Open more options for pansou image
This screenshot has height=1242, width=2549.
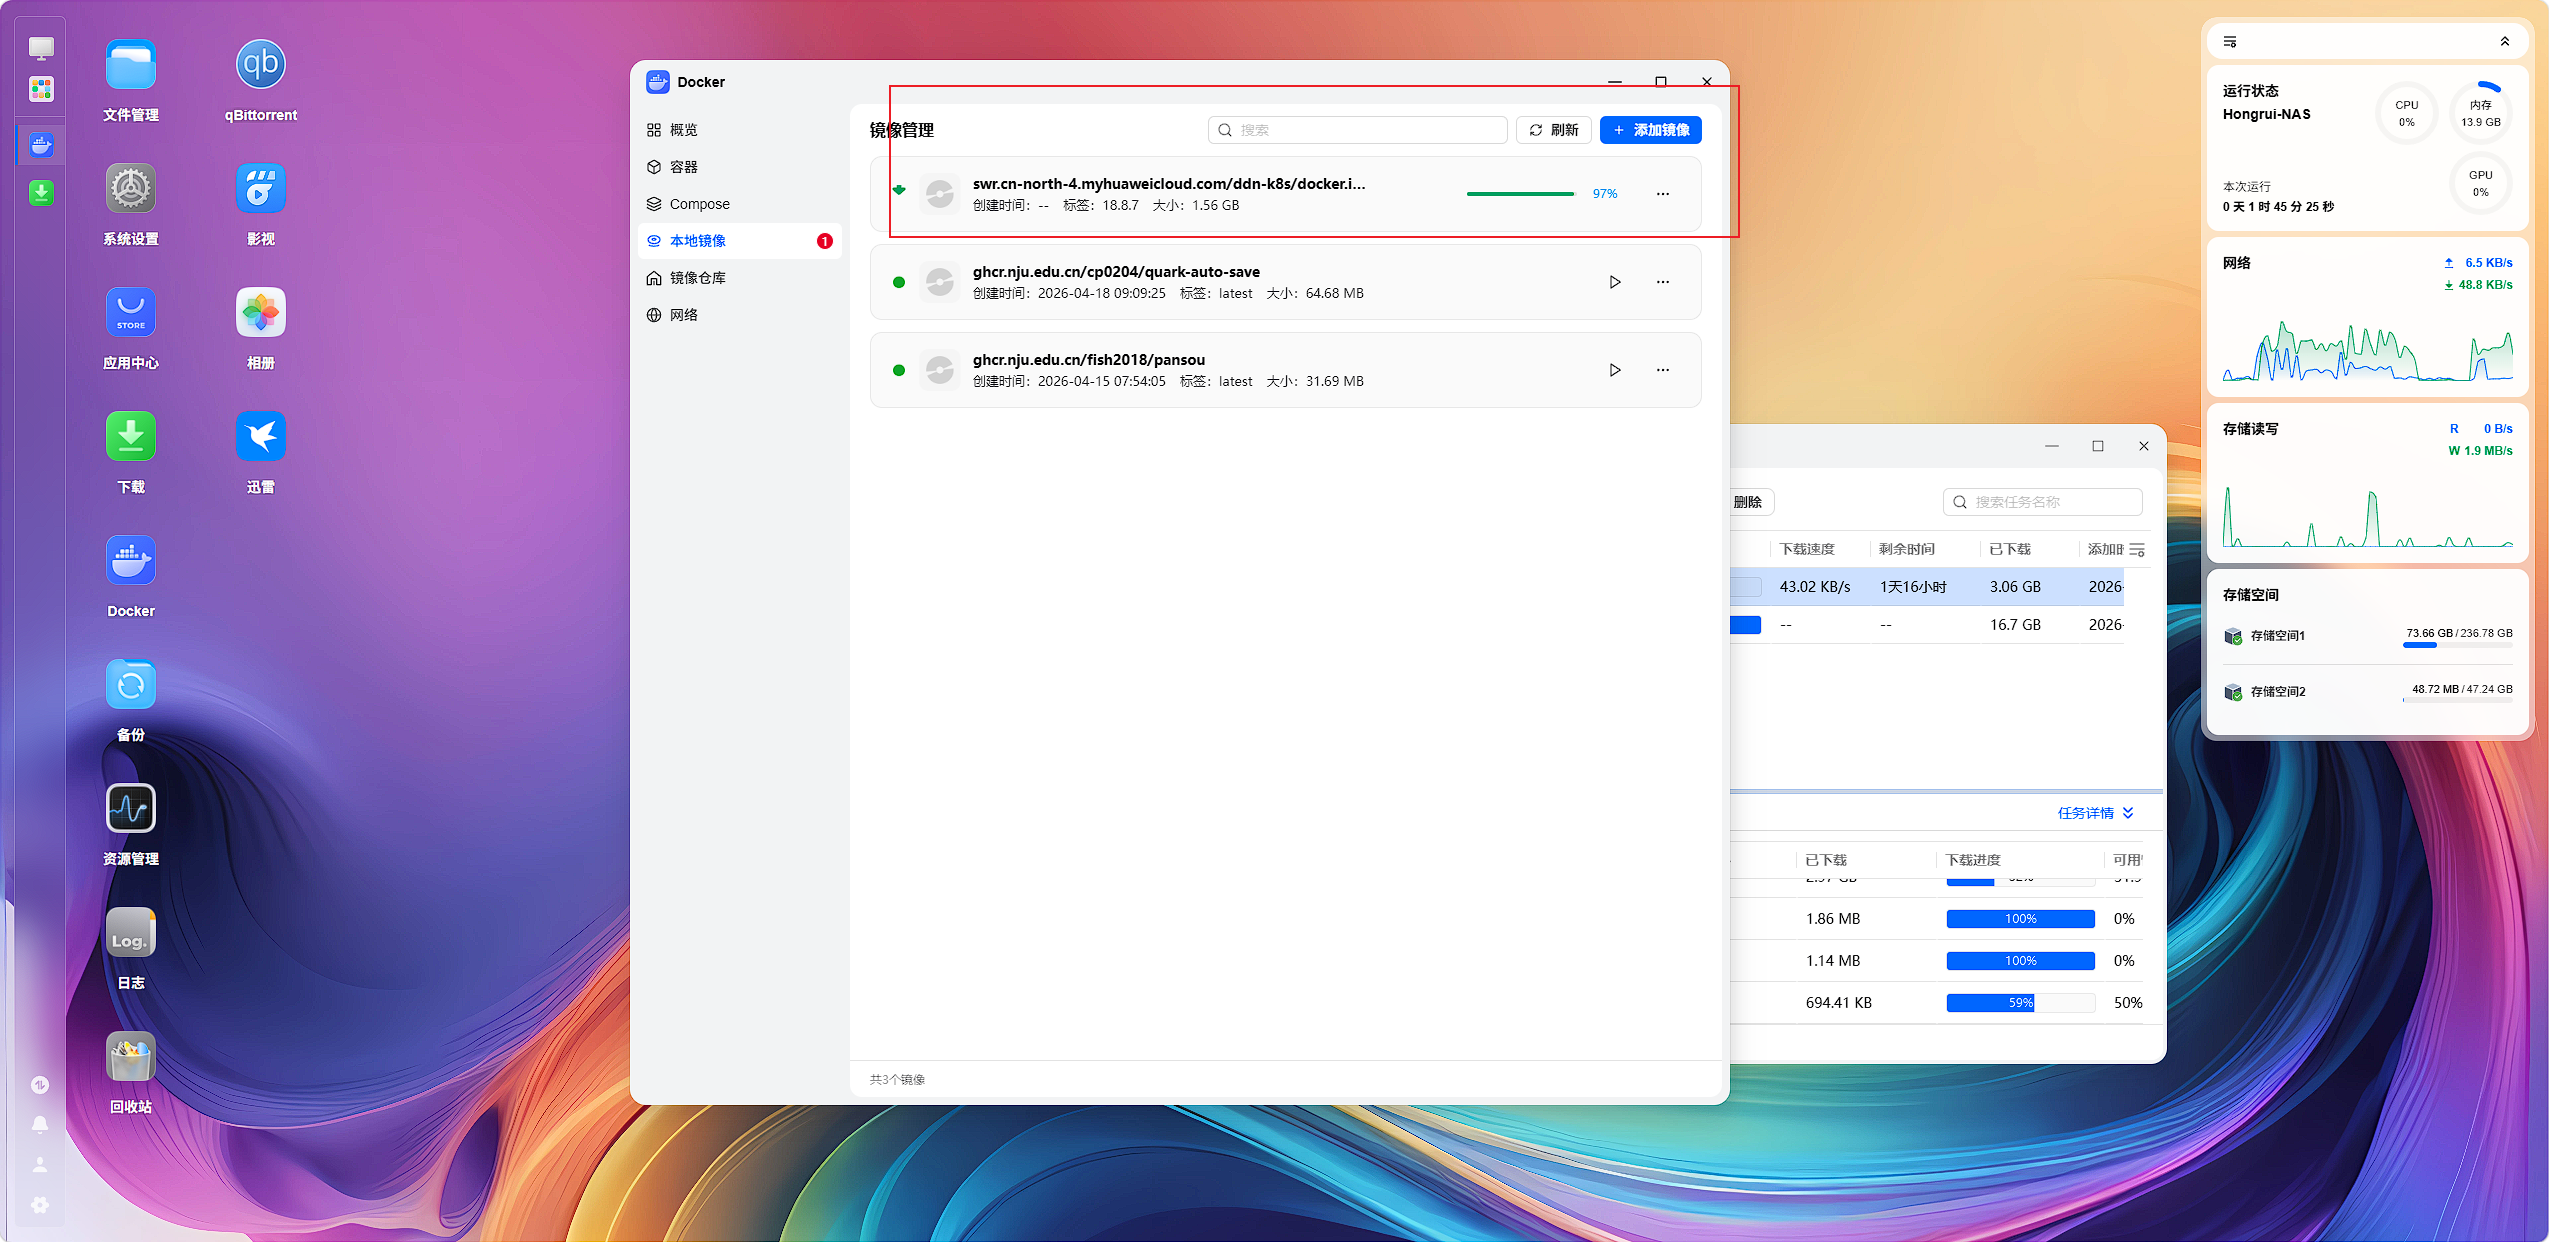[1662, 370]
